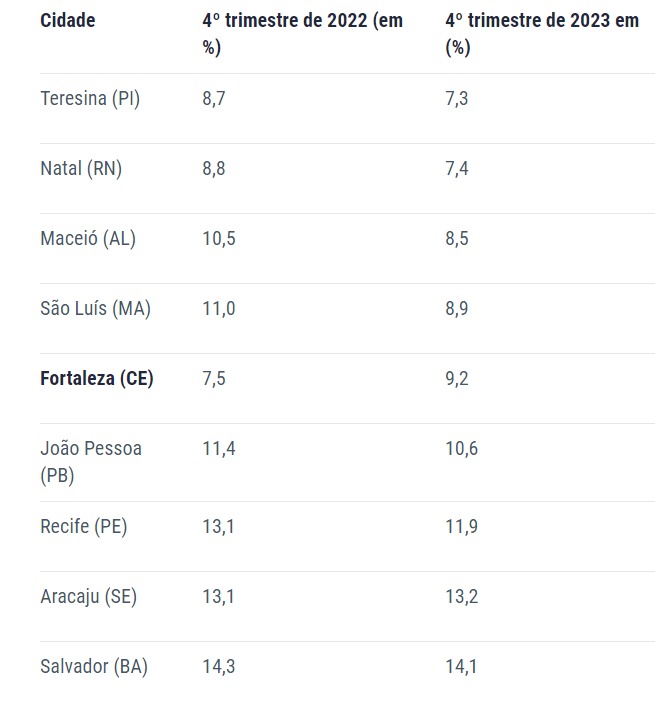Select the 4º trimestre de 2023 header
This screenshot has height=724, width=655.
(x=542, y=34)
